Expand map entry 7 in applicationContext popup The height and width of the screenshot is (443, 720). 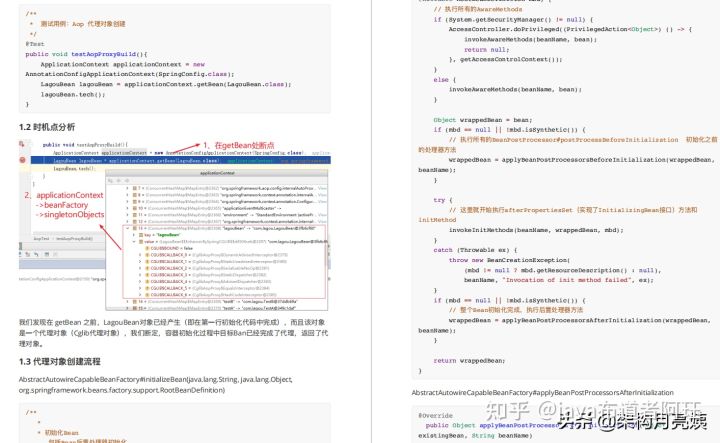pos(128,188)
